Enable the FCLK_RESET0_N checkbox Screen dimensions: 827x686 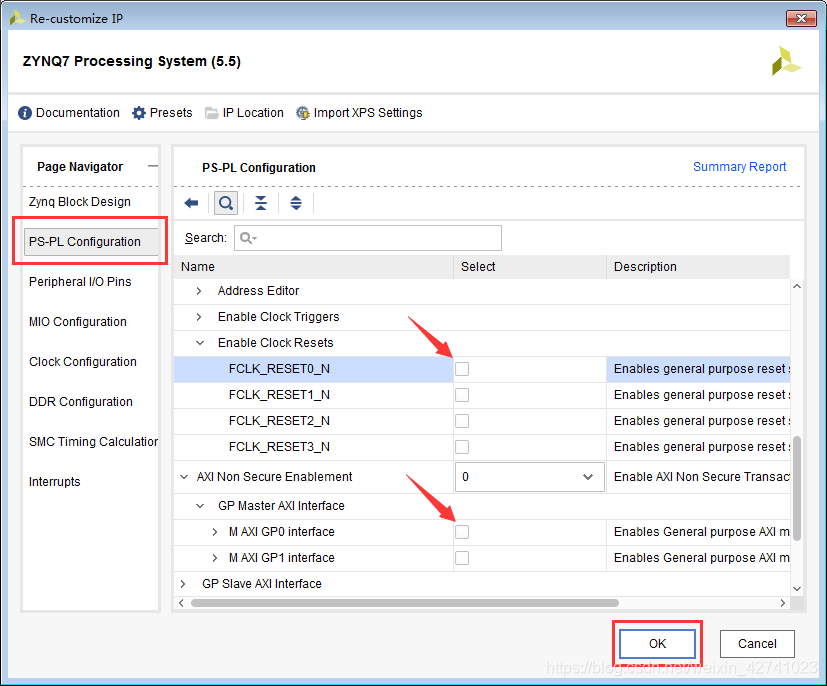point(462,369)
